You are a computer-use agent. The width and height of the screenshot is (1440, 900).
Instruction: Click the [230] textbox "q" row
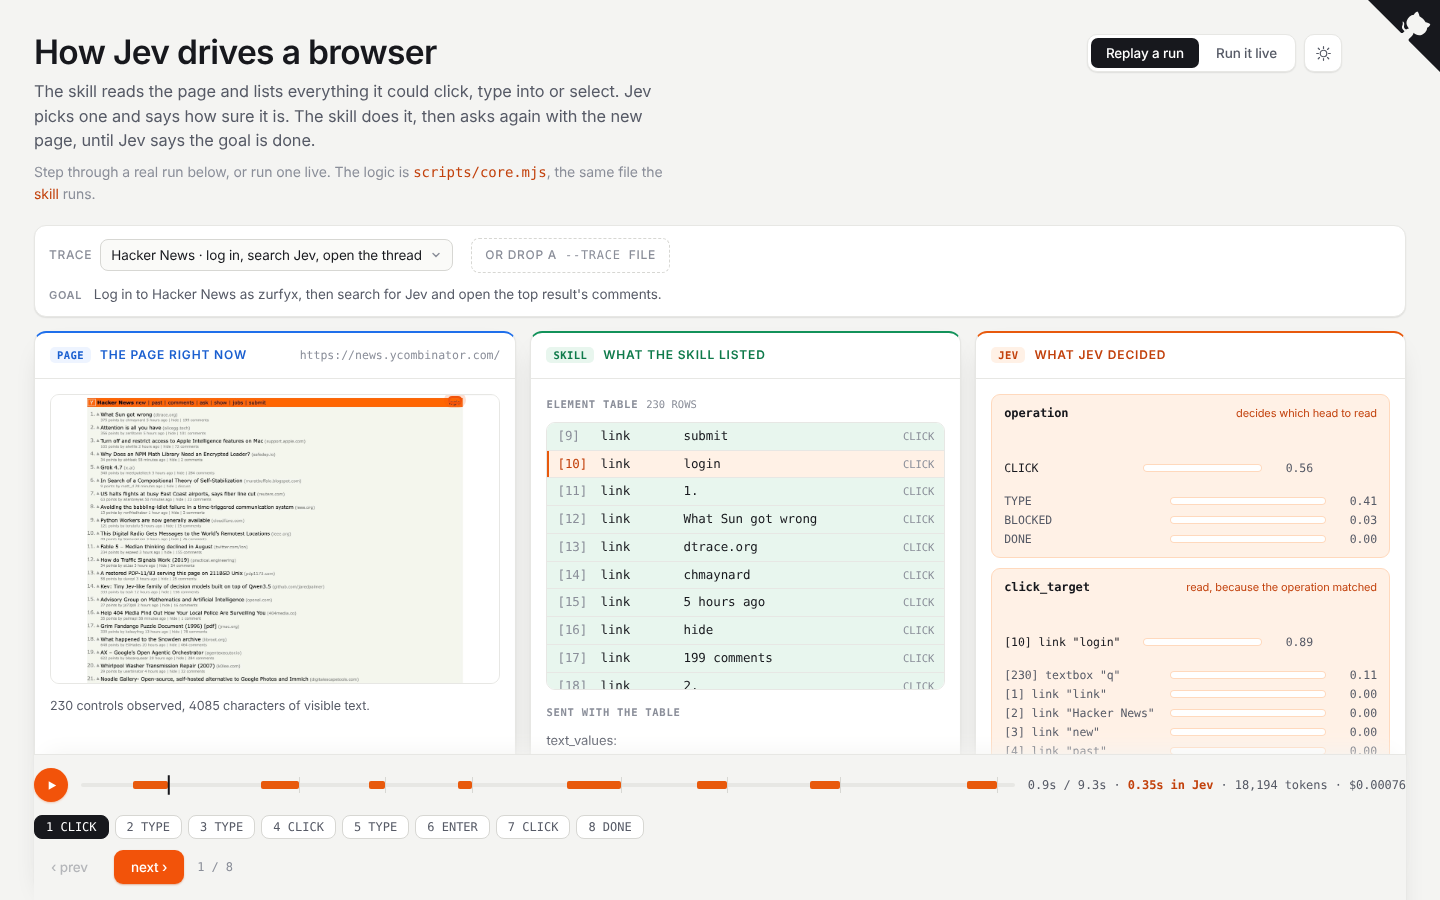1190,675
